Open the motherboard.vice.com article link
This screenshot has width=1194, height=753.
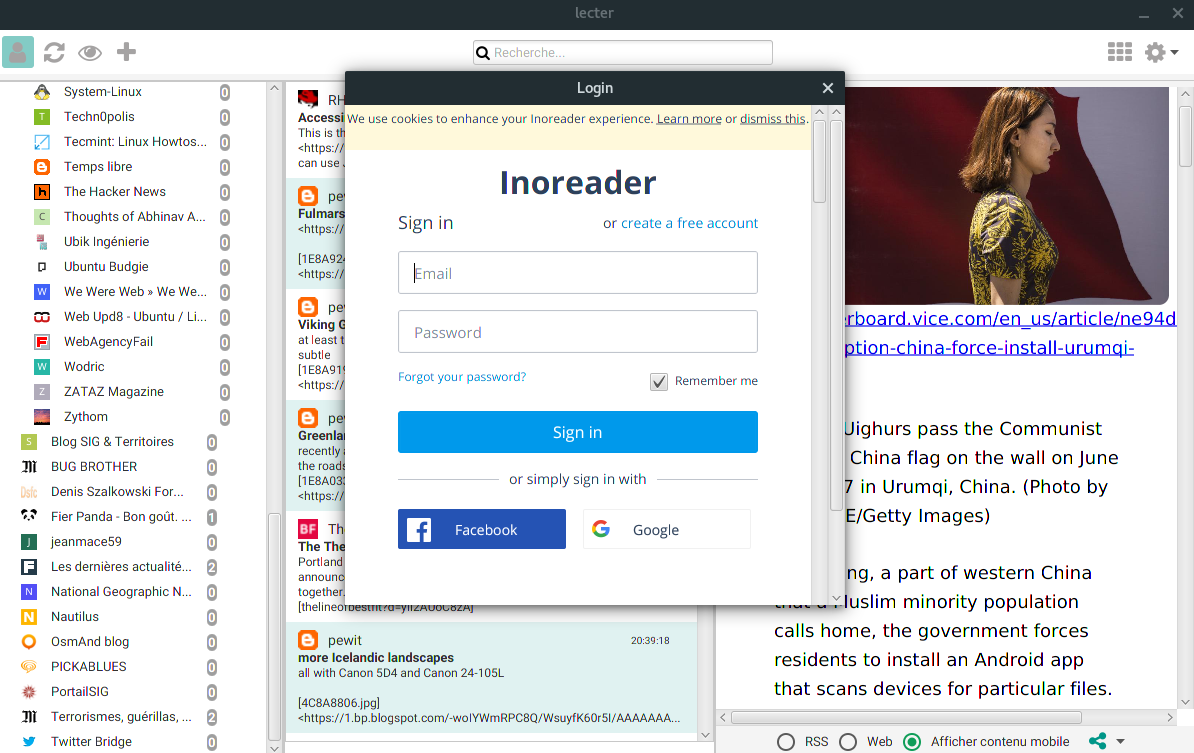click(1010, 333)
